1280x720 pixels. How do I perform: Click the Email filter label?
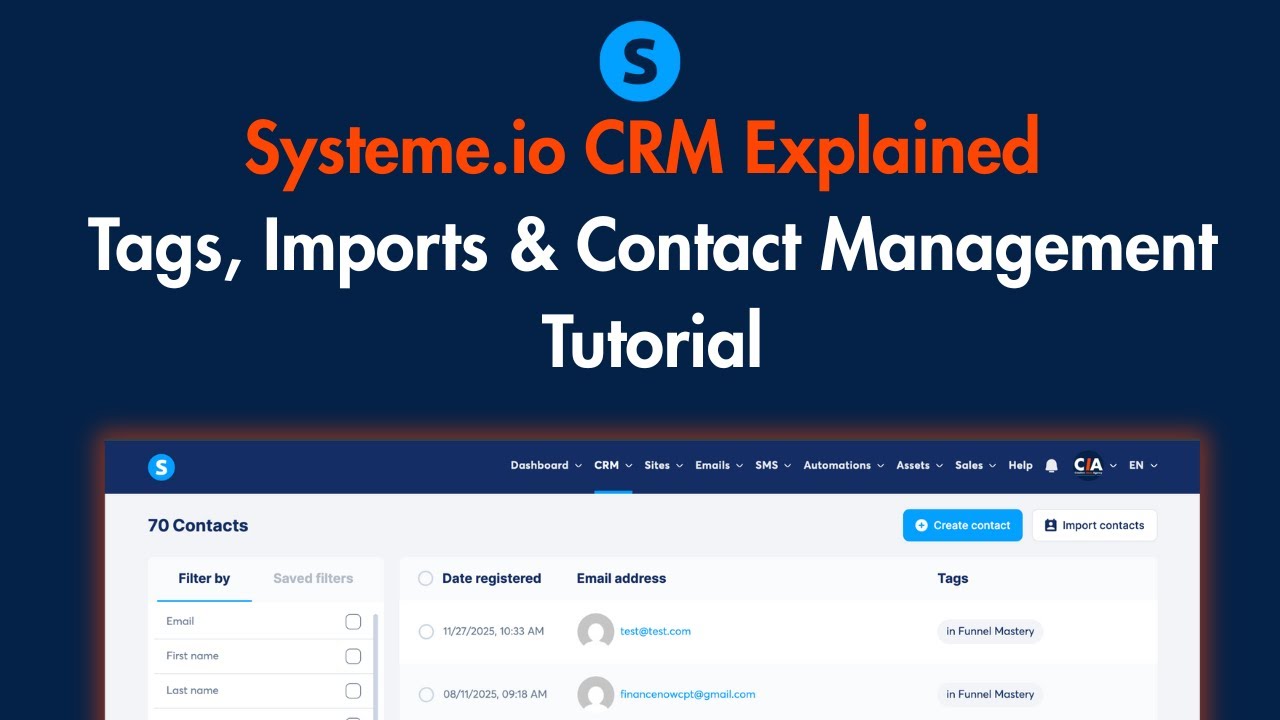click(x=180, y=621)
